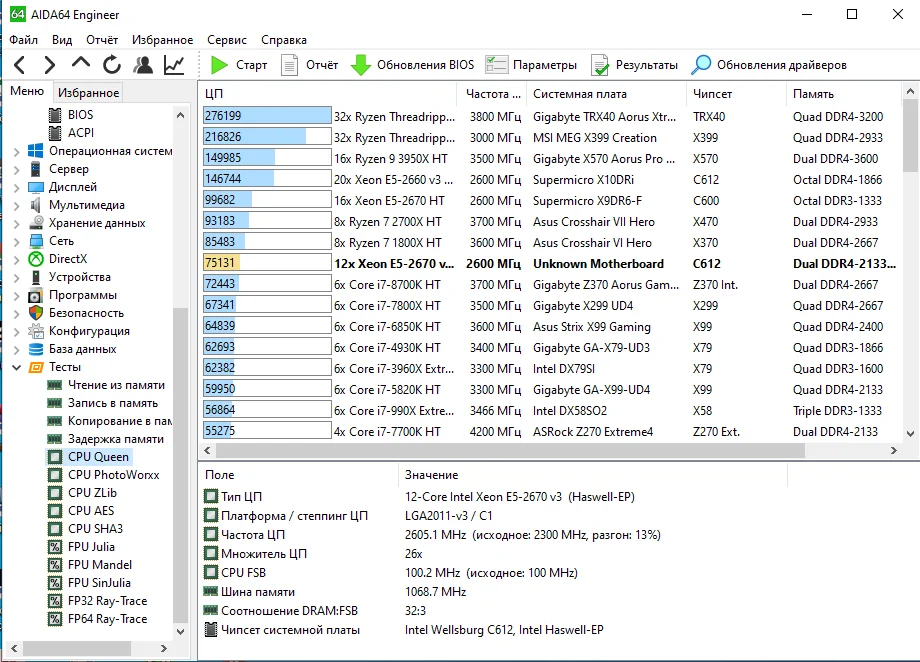This screenshot has height=662, width=920.
Task: Open Результаты toolbar button
Action: coord(634,65)
